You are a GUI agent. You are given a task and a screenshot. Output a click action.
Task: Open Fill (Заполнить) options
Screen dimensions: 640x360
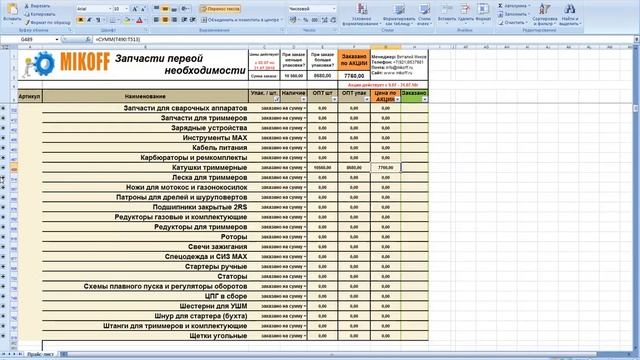pos(513,14)
